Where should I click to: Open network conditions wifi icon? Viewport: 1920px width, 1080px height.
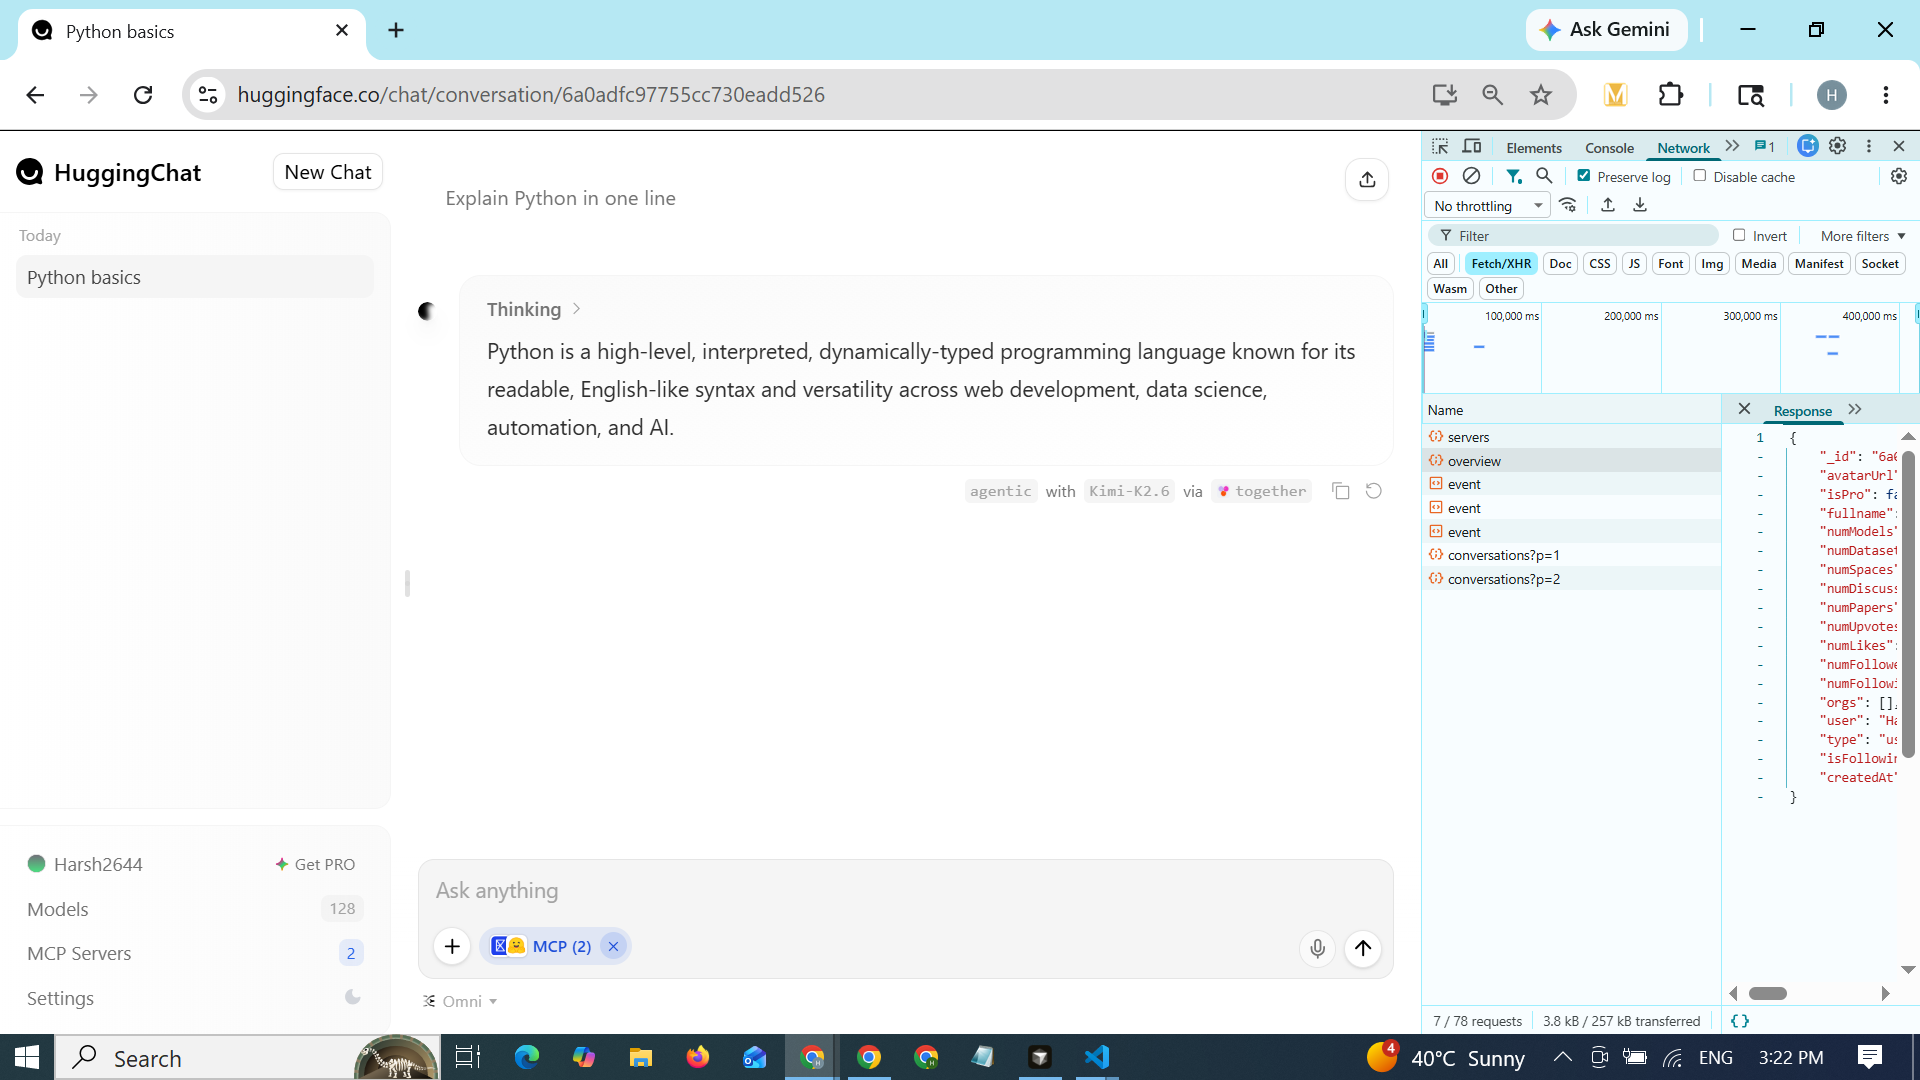pos(1568,205)
